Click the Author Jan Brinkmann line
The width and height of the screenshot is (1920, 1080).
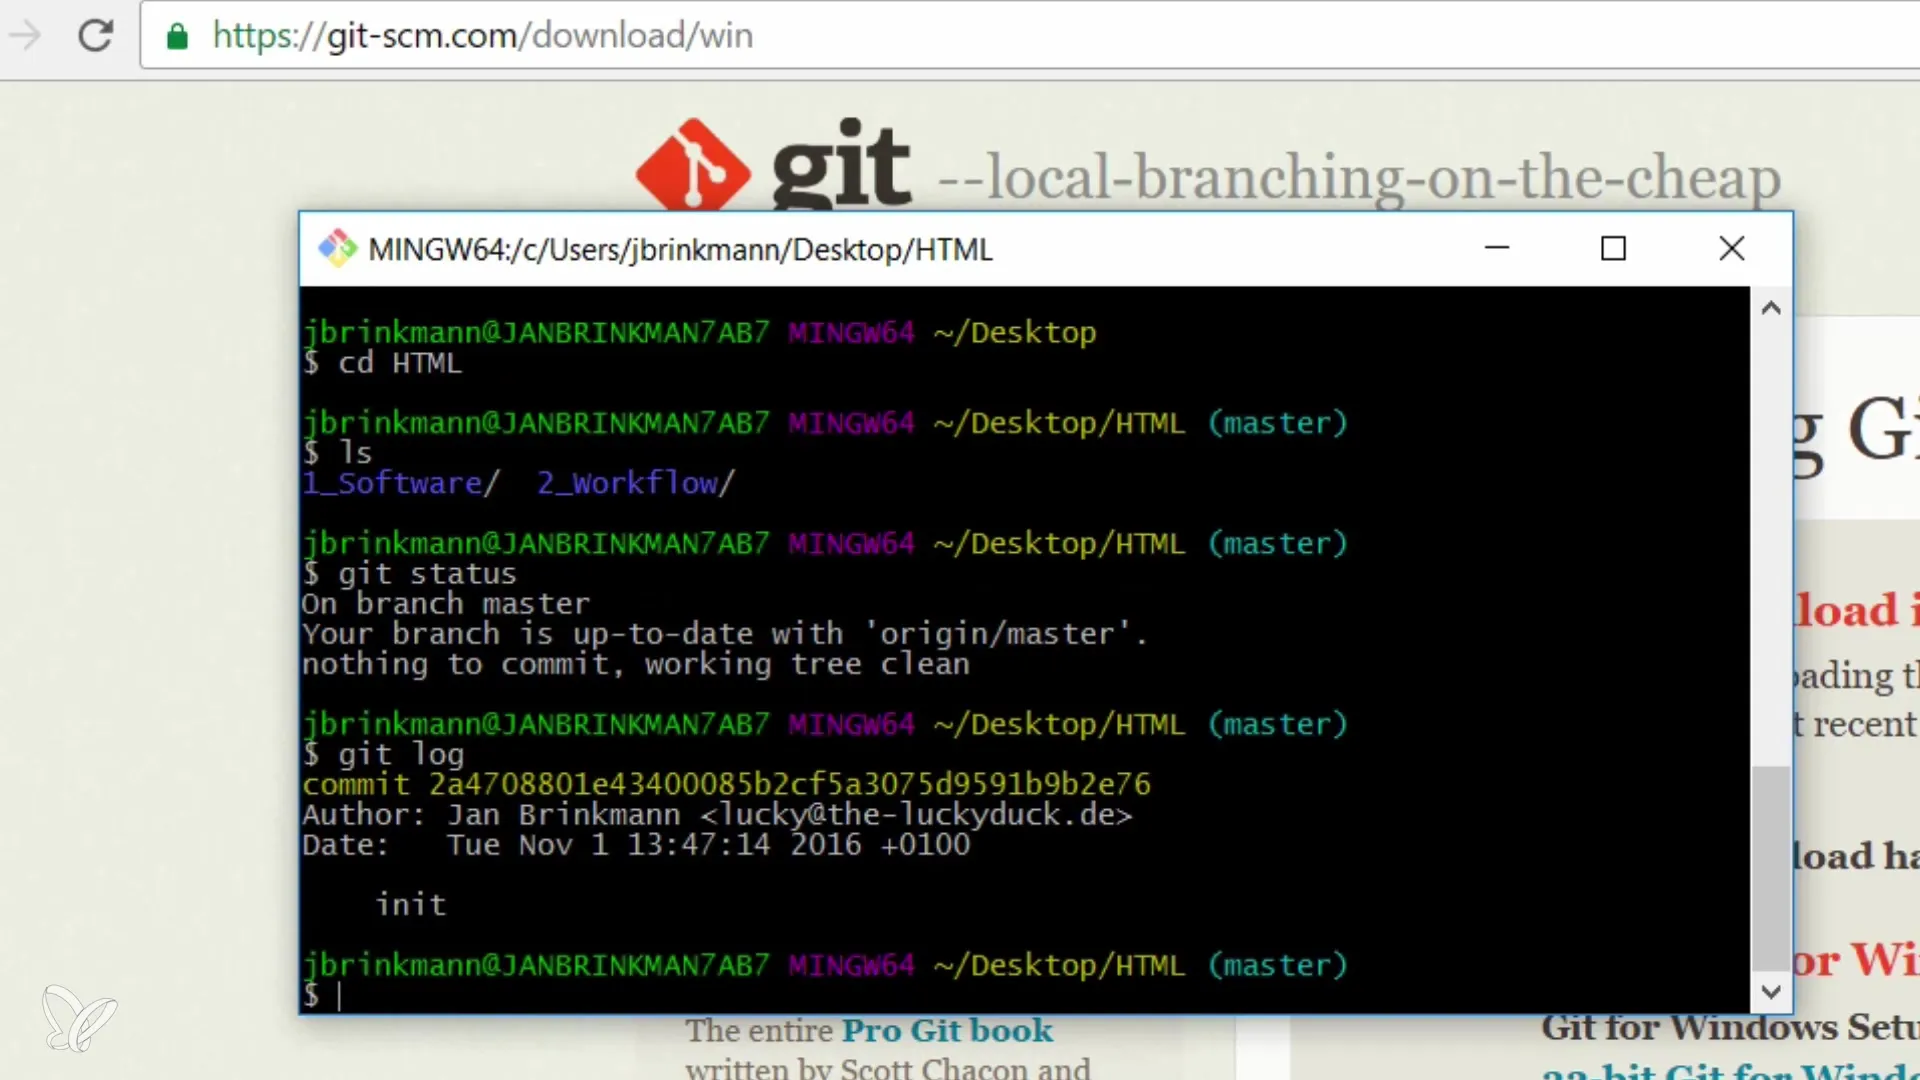[x=717, y=815]
